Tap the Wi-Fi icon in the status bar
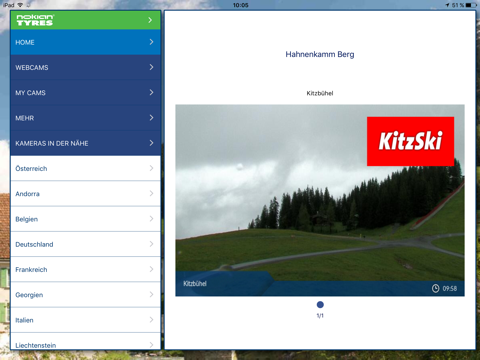 (x=20, y=5)
